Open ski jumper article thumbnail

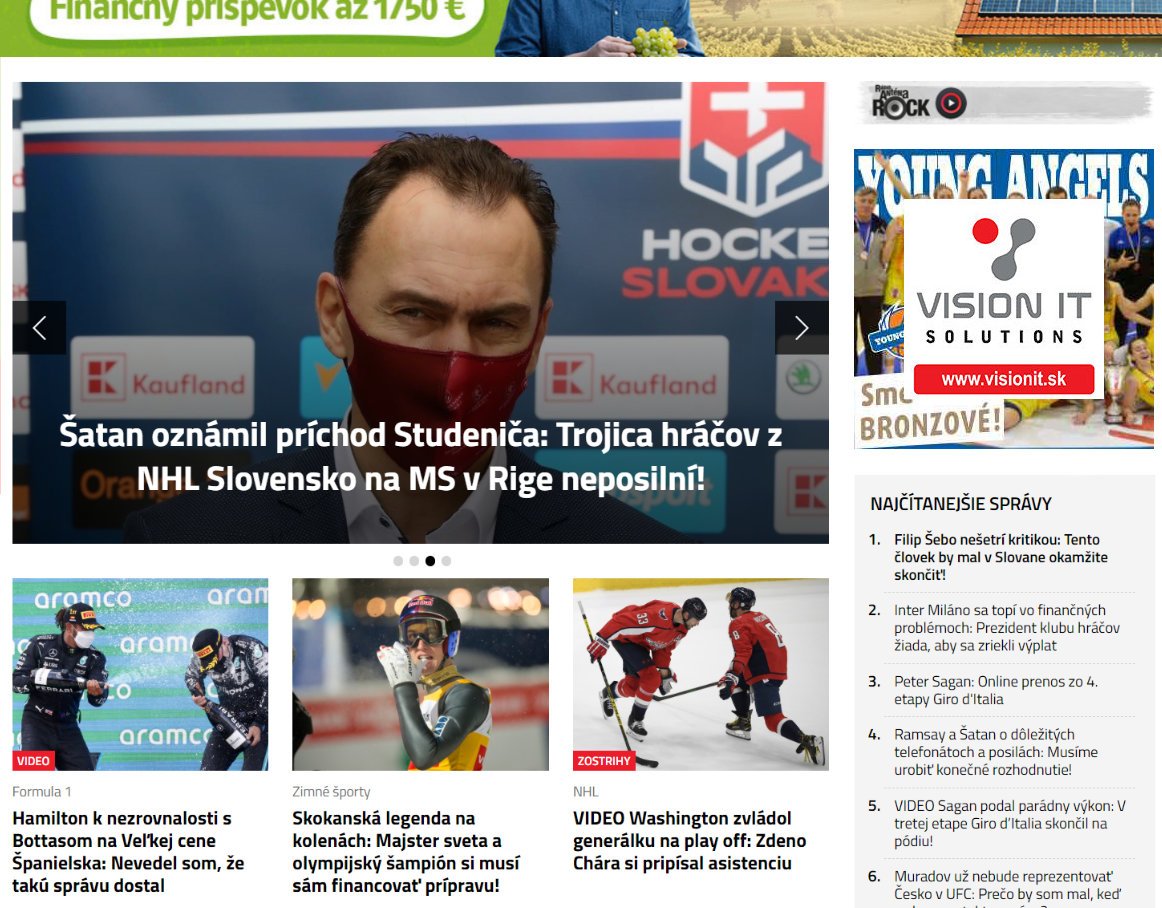point(420,675)
